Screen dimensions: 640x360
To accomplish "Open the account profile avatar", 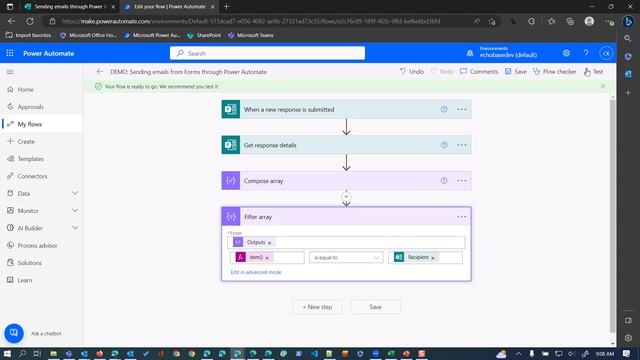I will pyautogui.click(x=606, y=53).
